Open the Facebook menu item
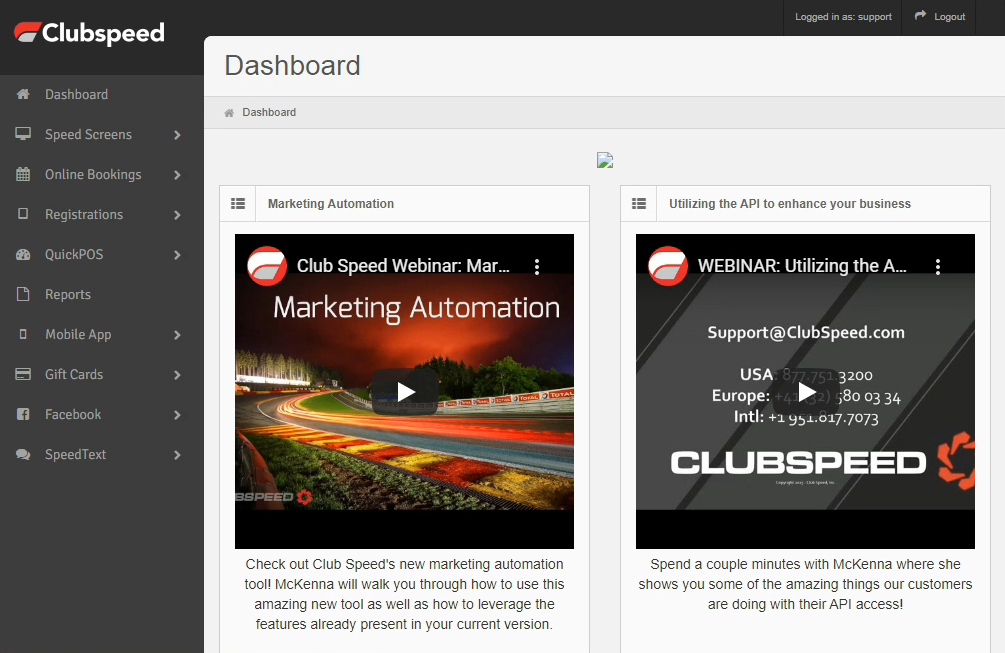 (x=102, y=414)
